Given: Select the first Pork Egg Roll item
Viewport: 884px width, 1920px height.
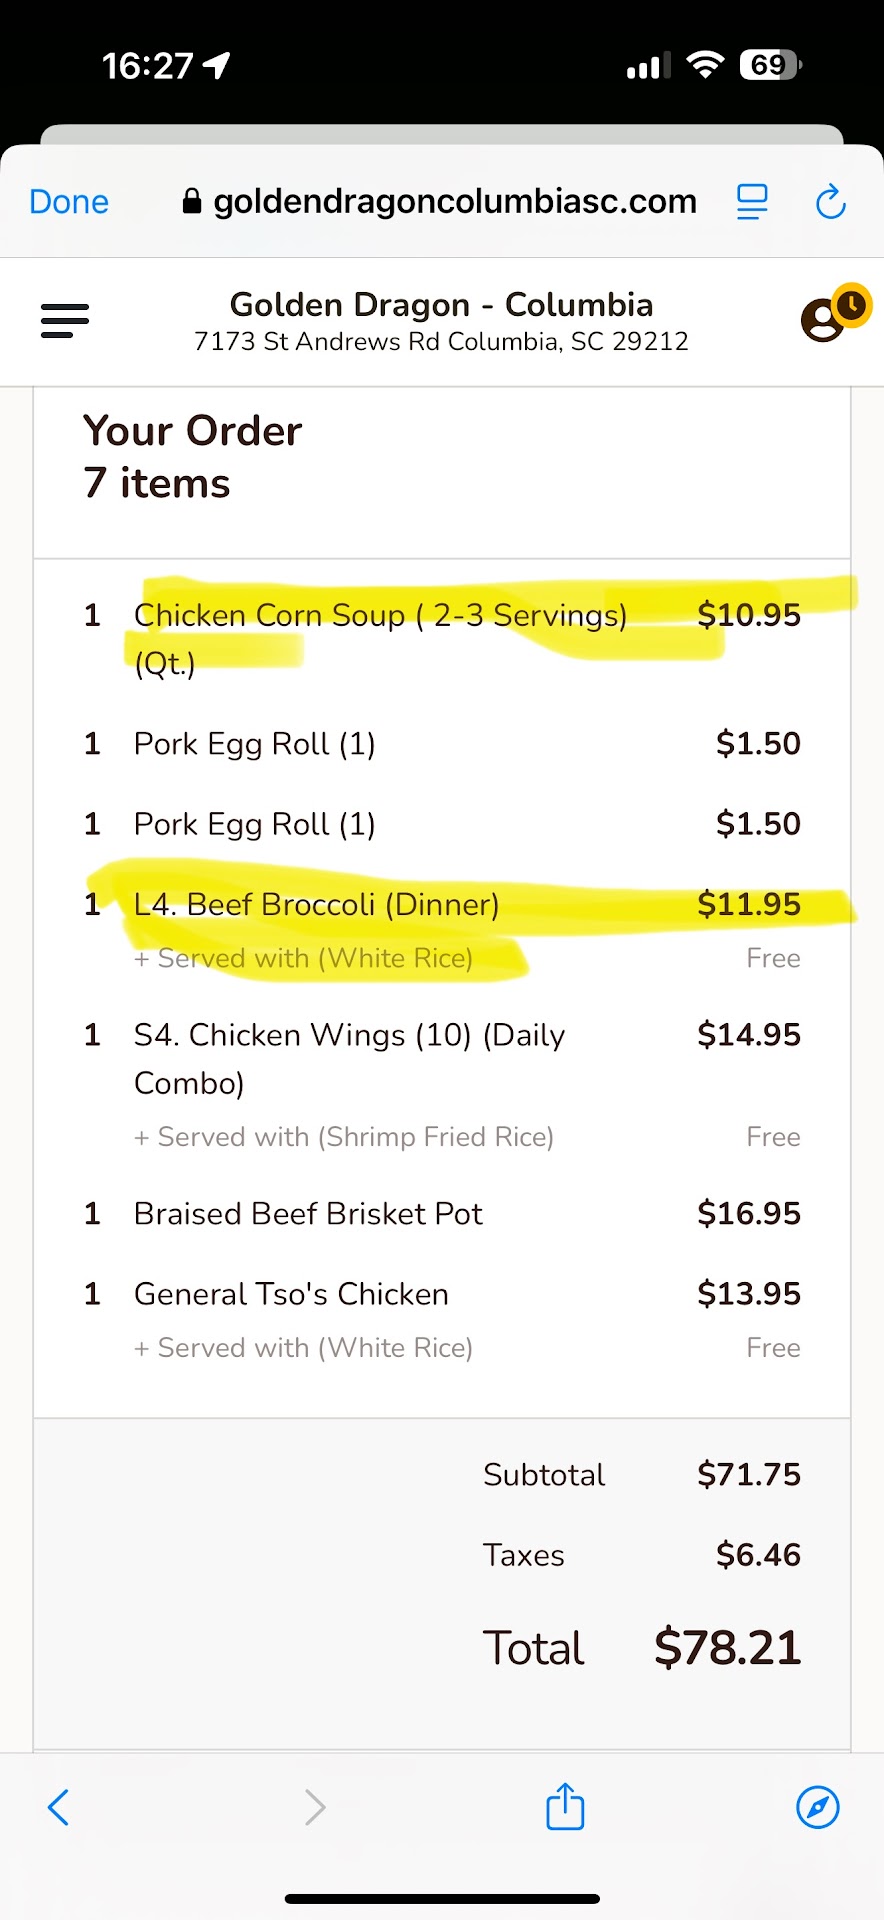Looking at the screenshot, I should point(255,744).
